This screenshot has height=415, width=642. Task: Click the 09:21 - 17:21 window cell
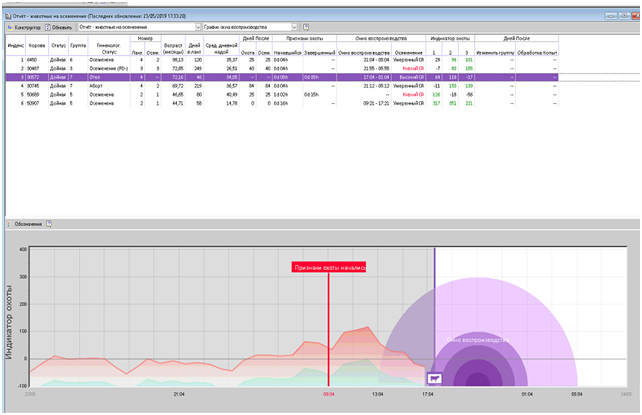coord(364,104)
